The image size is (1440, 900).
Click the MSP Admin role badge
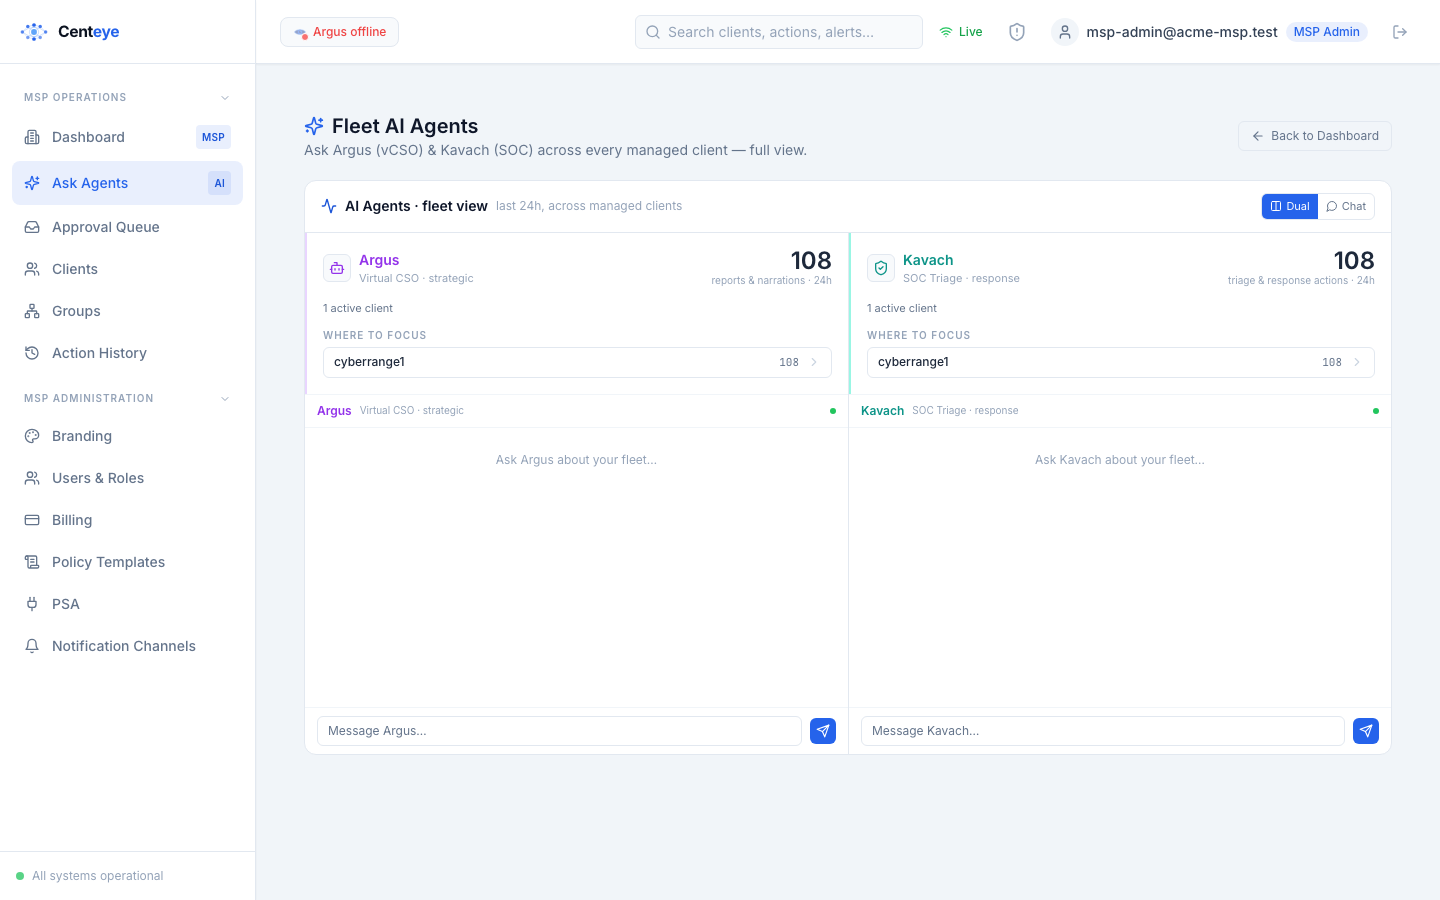point(1326,32)
